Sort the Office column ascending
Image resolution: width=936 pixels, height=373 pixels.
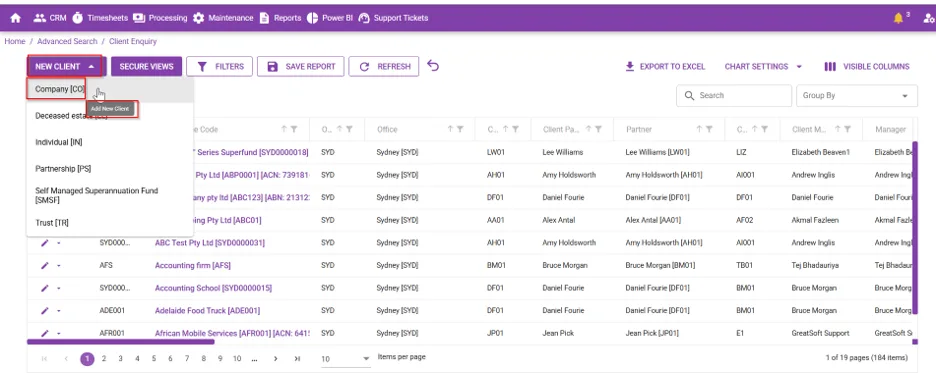coord(451,129)
